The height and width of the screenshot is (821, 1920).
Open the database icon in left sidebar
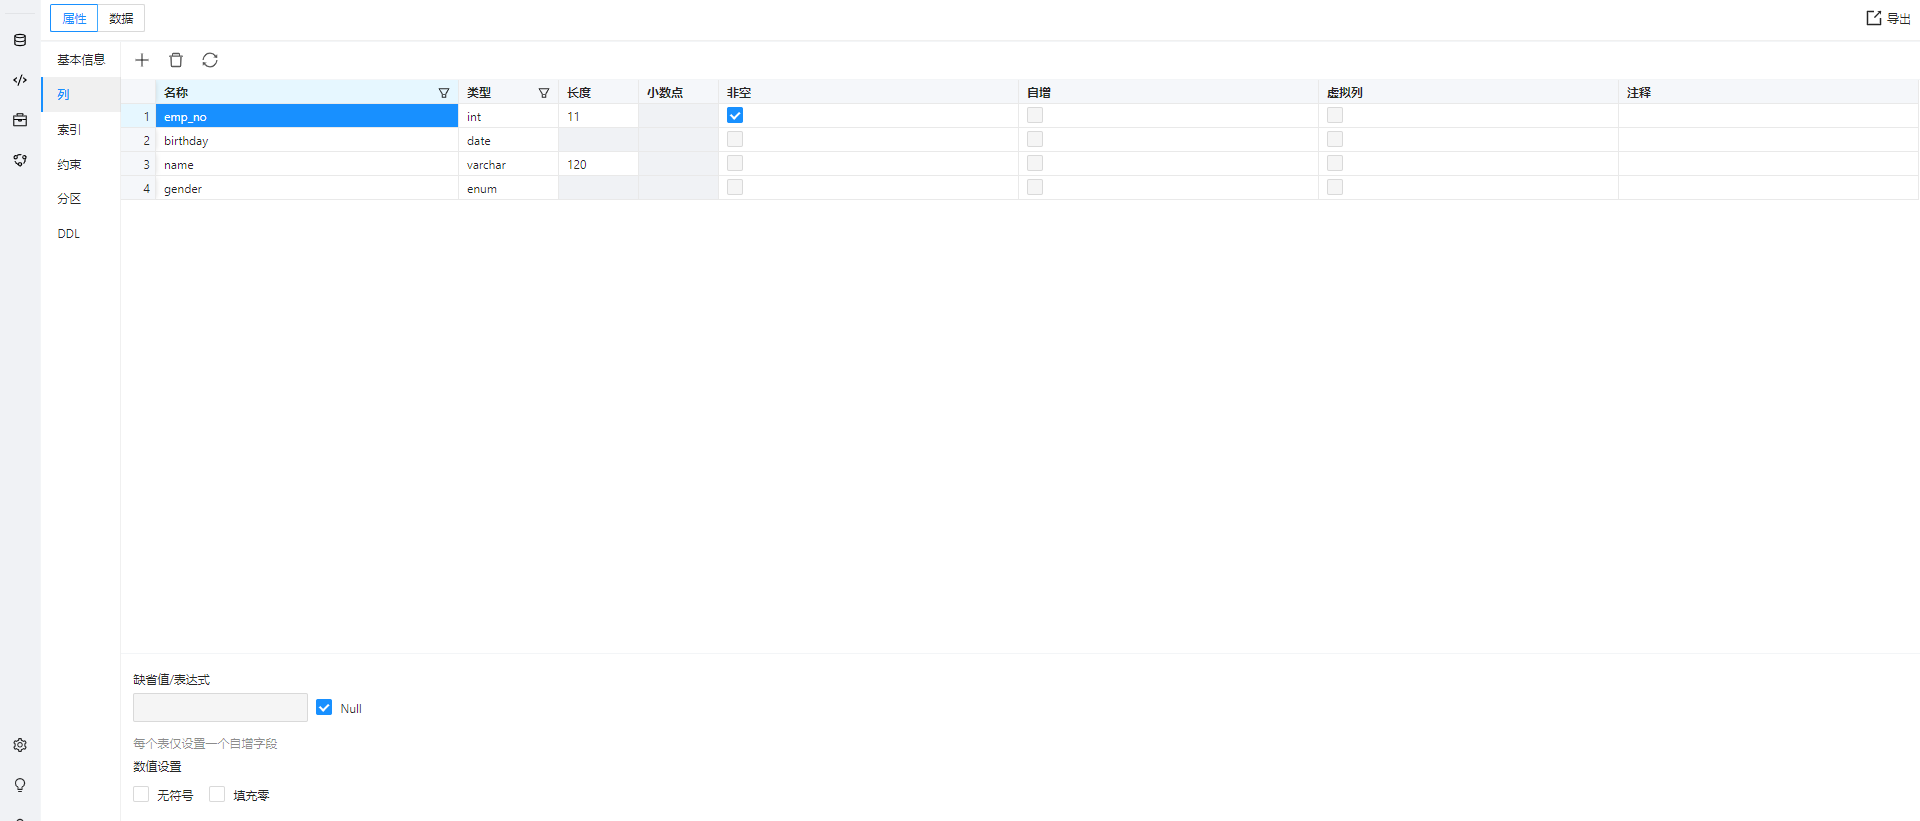point(20,40)
